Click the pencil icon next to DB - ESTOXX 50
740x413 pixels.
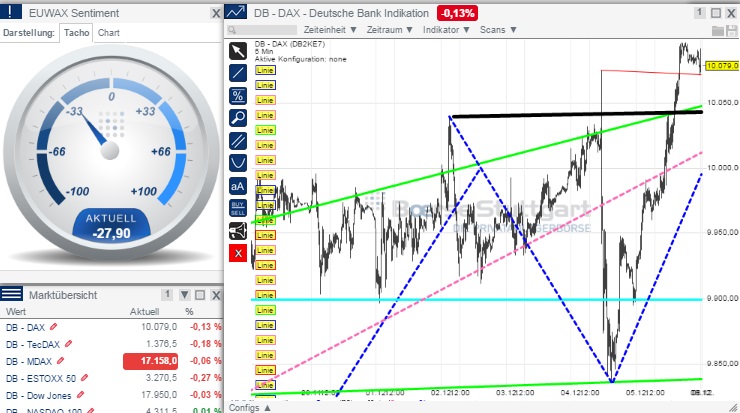coord(84,378)
